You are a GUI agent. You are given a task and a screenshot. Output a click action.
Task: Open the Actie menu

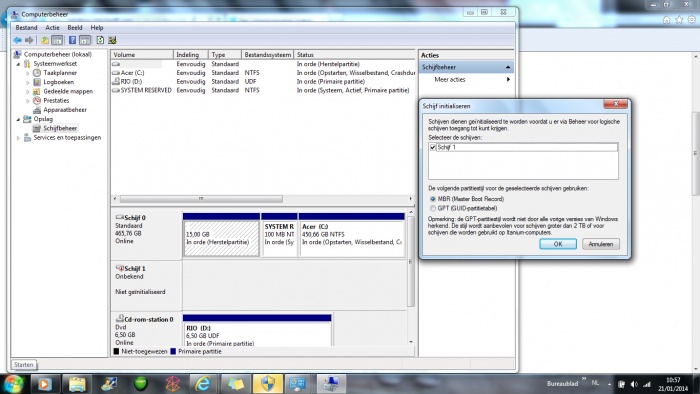pyautogui.click(x=52, y=28)
